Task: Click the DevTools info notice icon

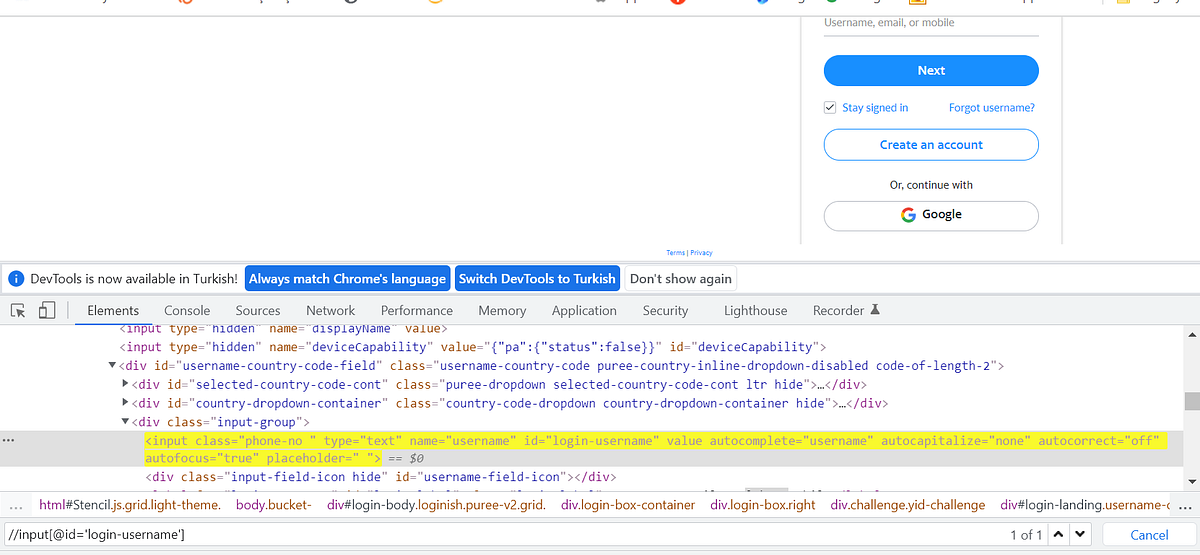Action: [15, 279]
